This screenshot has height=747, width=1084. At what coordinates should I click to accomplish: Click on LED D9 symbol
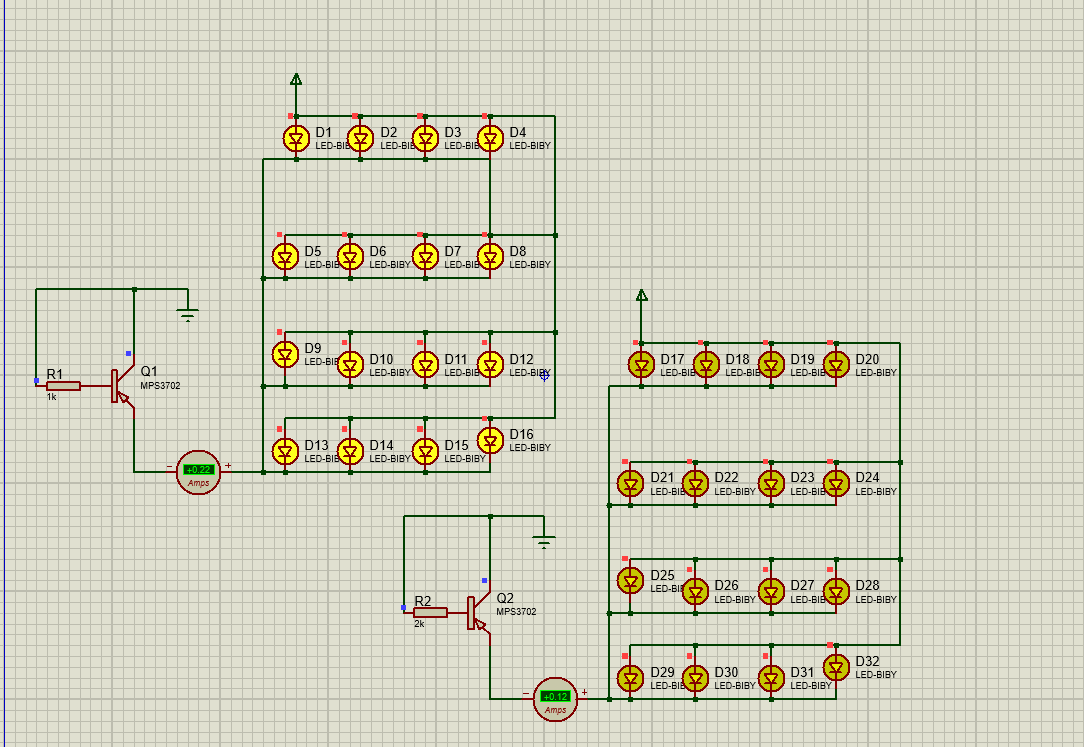[x=286, y=354]
